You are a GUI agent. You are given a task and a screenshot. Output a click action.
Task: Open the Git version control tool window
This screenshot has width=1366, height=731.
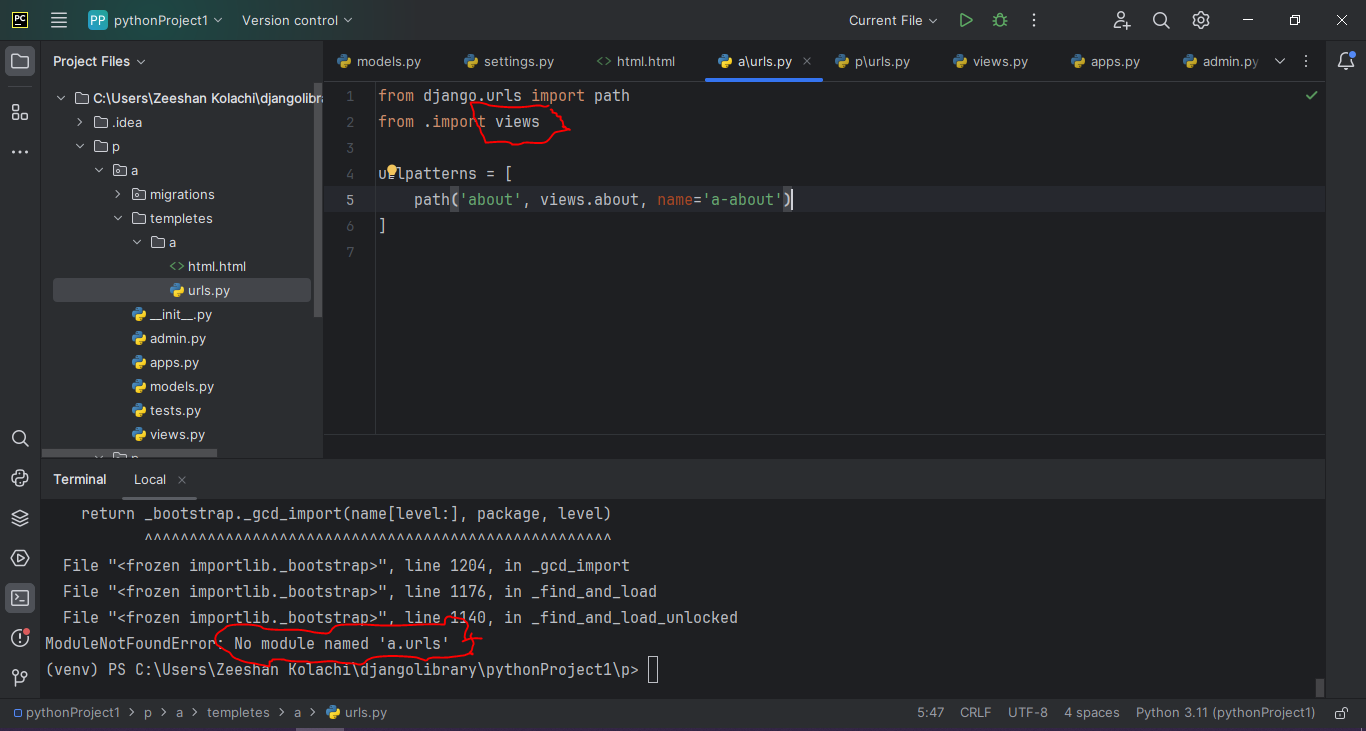pos(20,678)
